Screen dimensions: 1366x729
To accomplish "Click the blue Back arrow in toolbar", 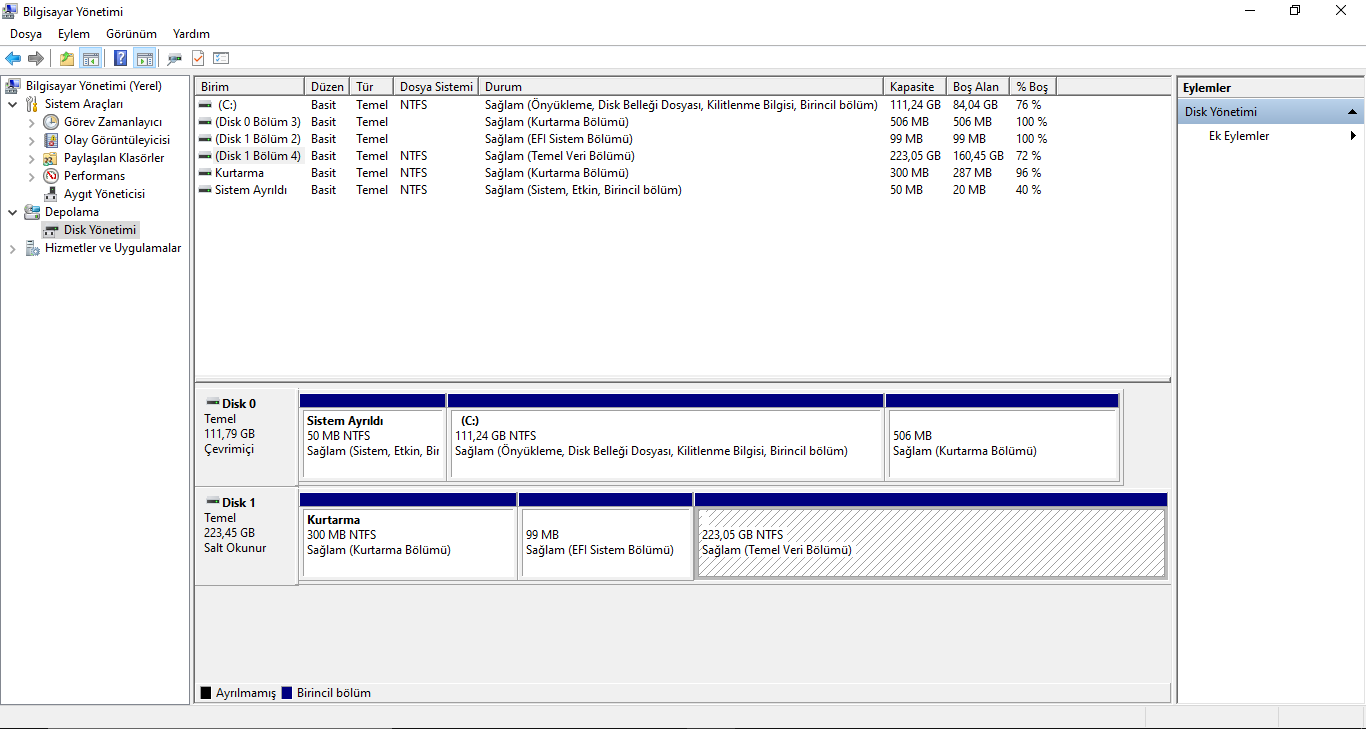I will (x=13, y=58).
